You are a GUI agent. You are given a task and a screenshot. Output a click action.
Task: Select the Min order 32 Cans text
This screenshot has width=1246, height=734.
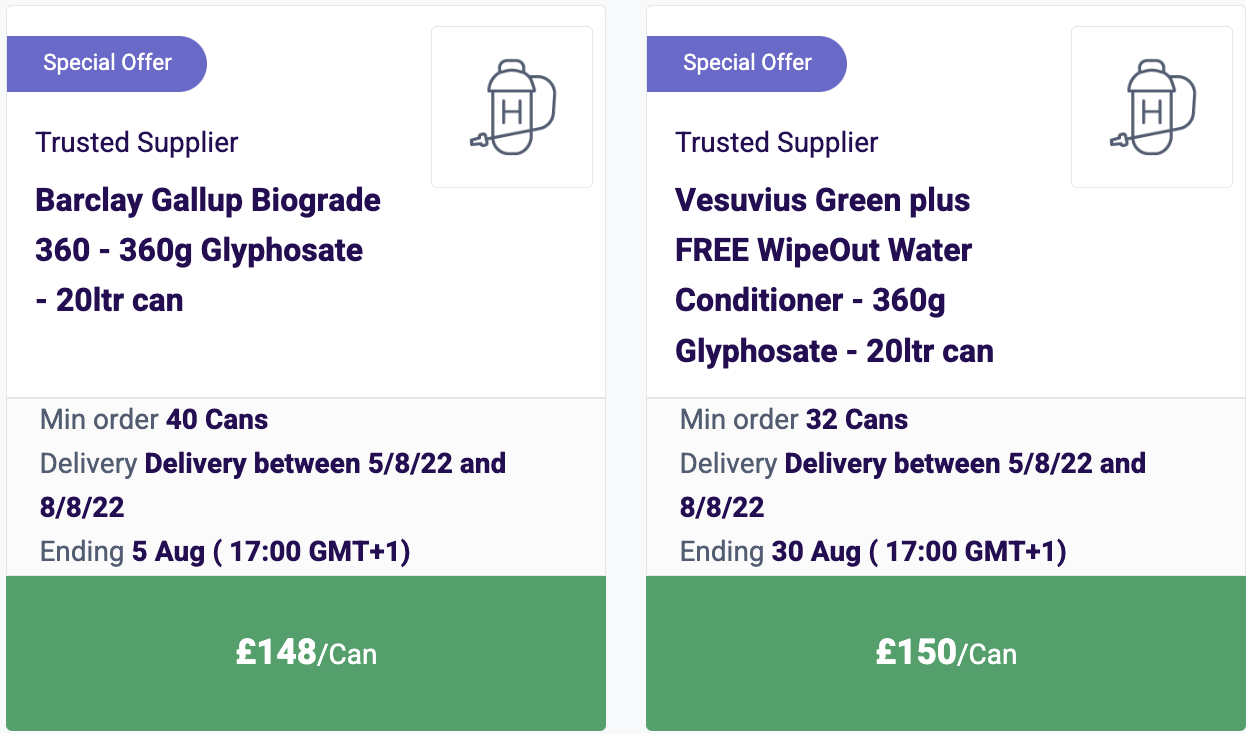click(794, 419)
